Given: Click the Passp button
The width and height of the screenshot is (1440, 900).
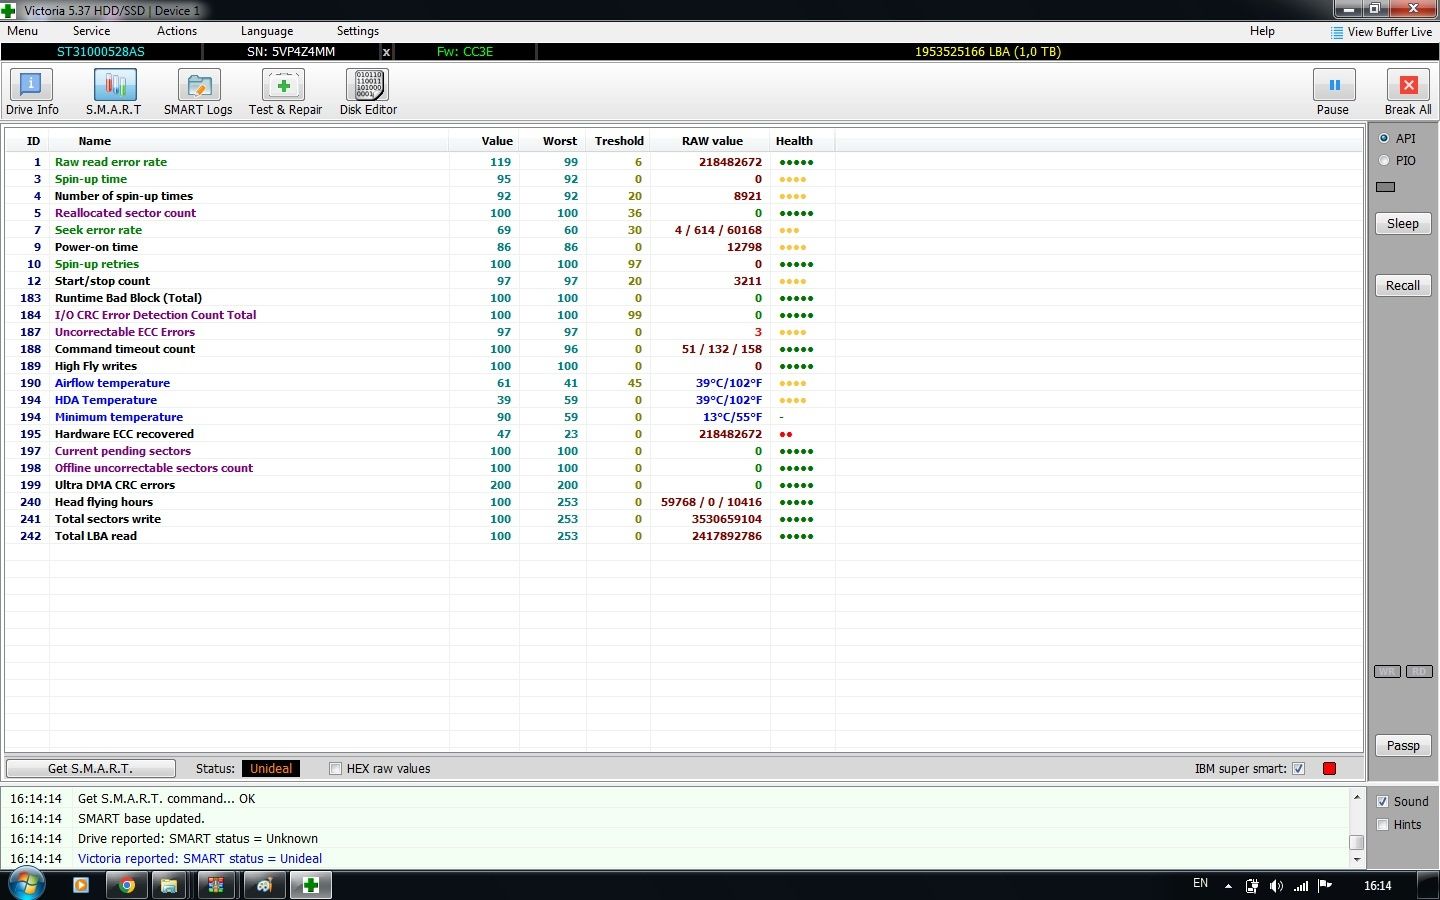Looking at the screenshot, I should pyautogui.click(x=1403, y=746).
